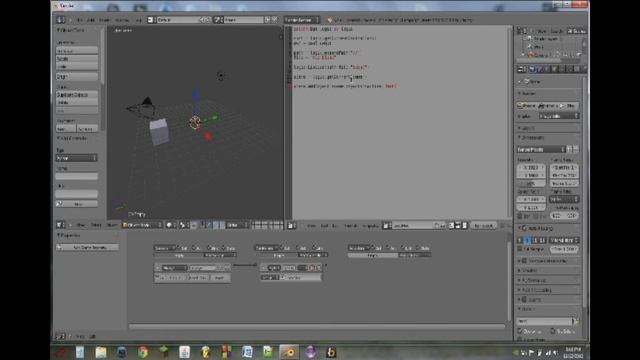Open the Format menu in Text Editor header

351,226
